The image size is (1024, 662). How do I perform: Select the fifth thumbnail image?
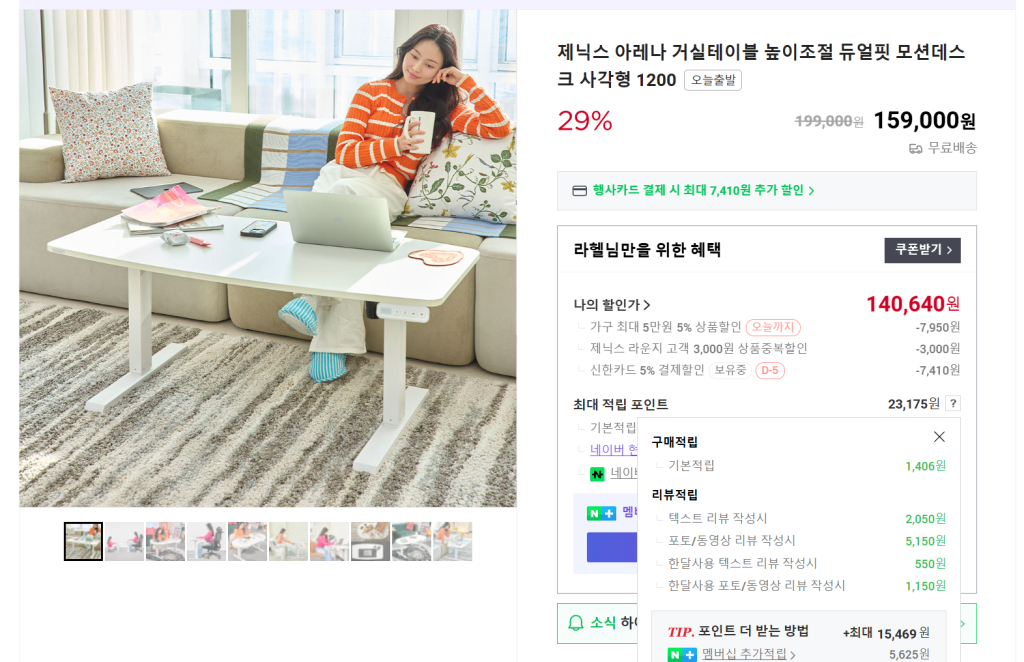[x=248, y=541]
